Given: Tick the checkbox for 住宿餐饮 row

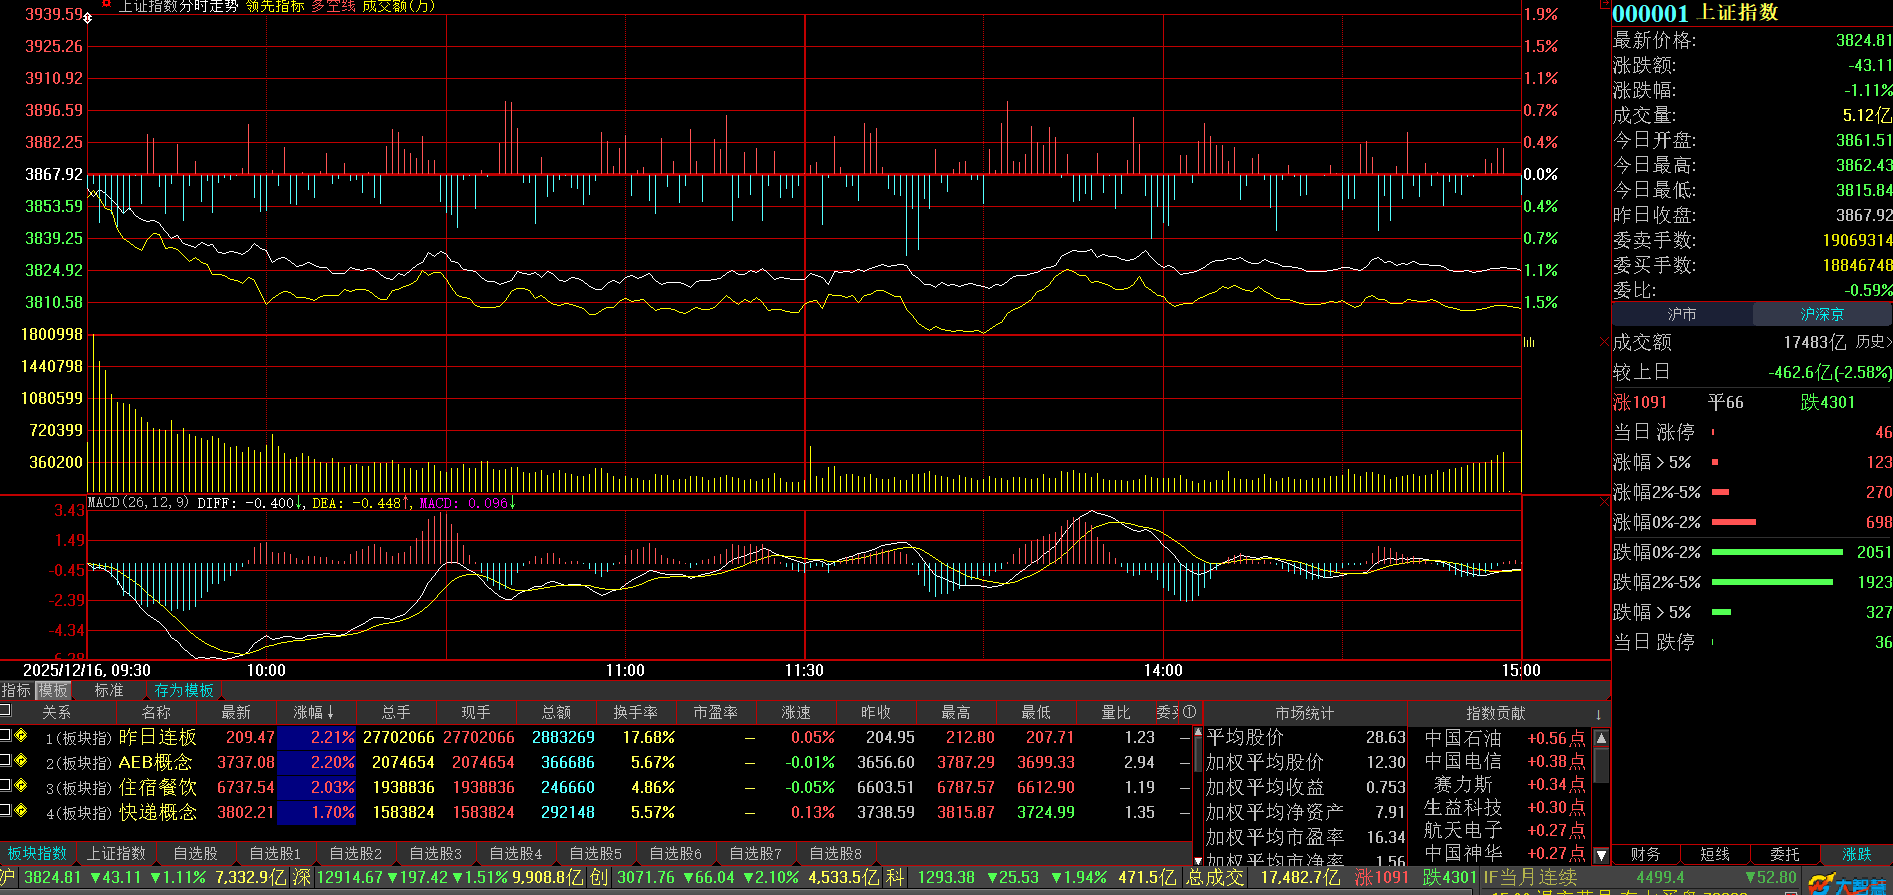Looking at the screenshot, I should tap(5, 787).
